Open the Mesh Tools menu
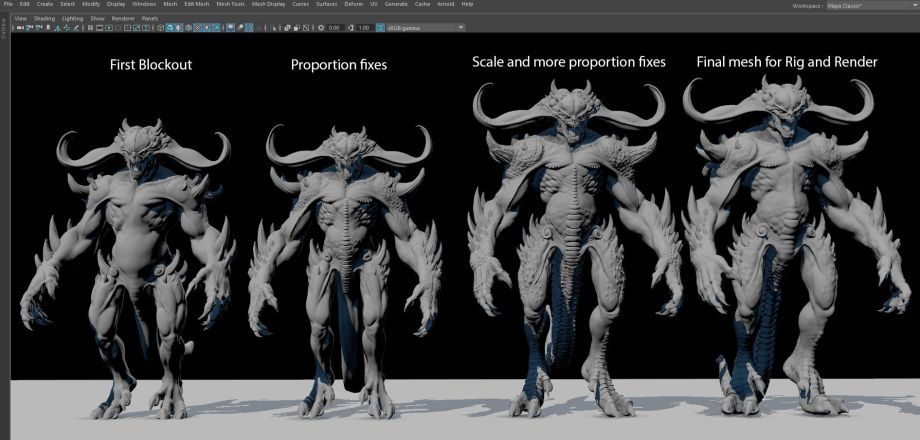Image resolution: width=920 pixels, height=440 pixels. tap(229, 5)
